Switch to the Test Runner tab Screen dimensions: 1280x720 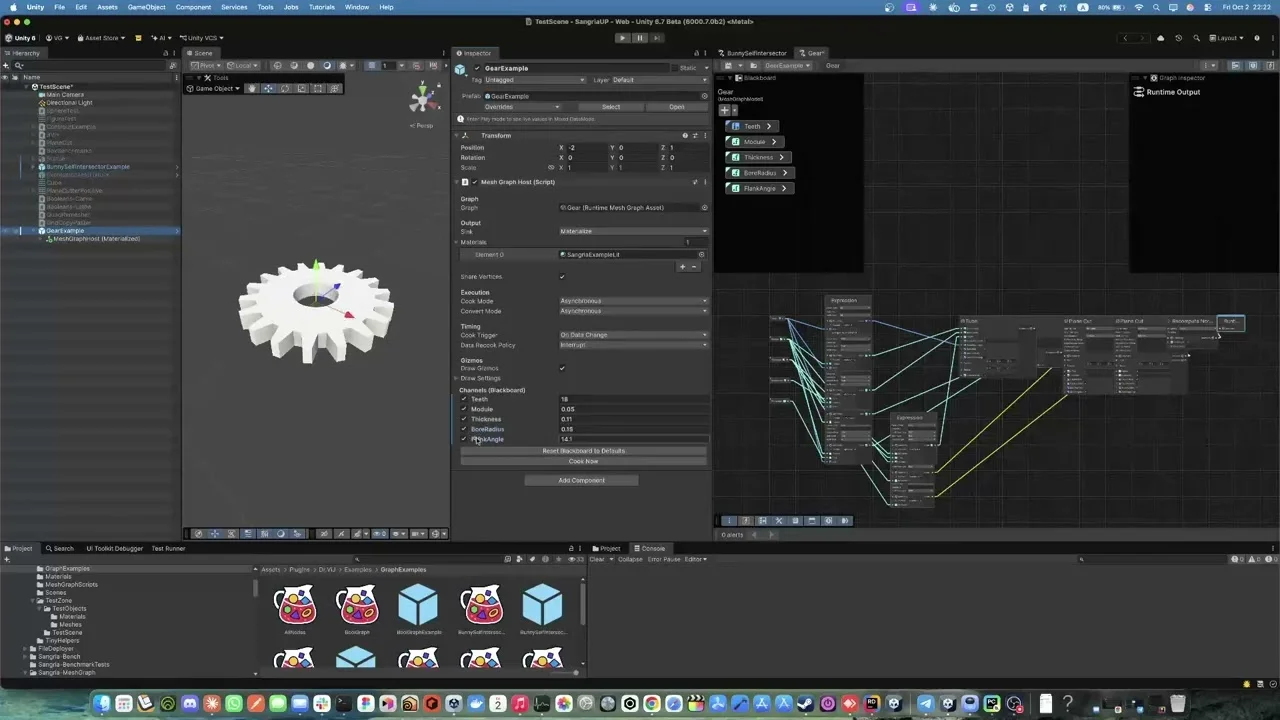click(168, 548)
